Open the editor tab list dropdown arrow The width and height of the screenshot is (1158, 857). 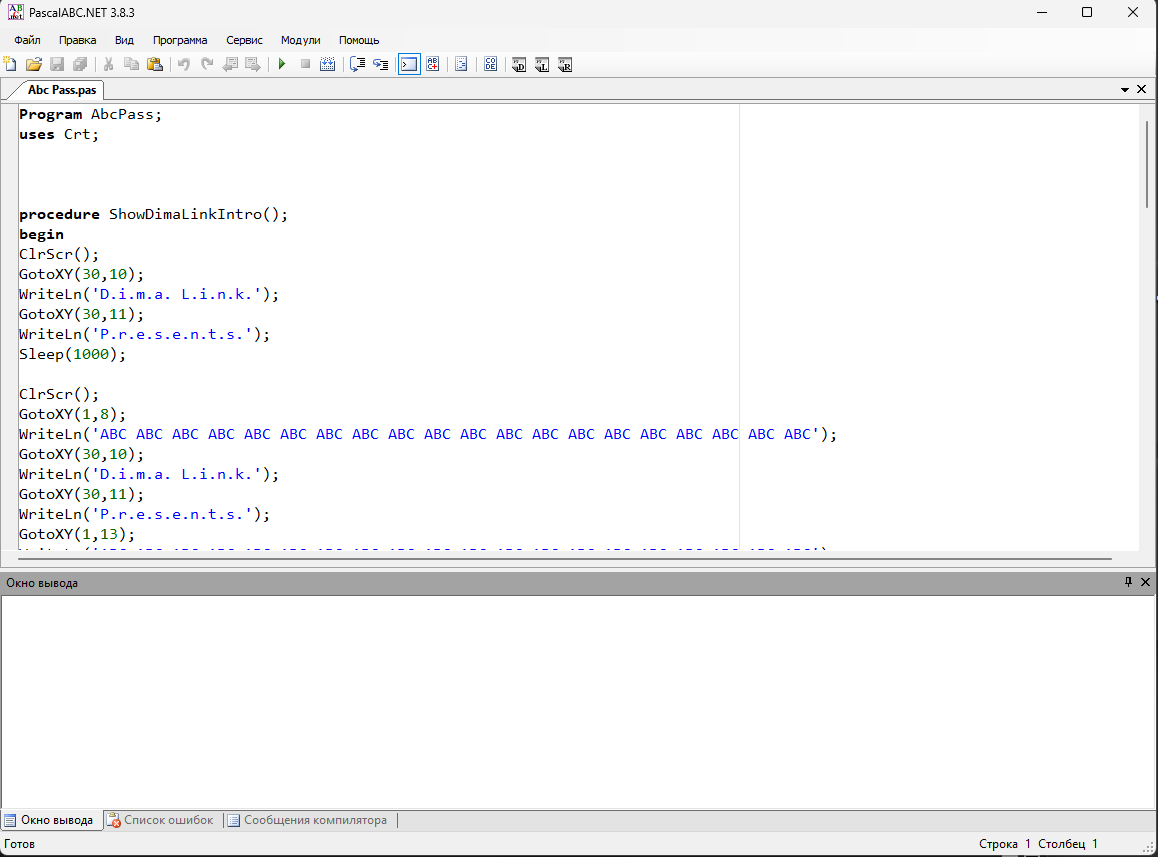(1125, 89)
